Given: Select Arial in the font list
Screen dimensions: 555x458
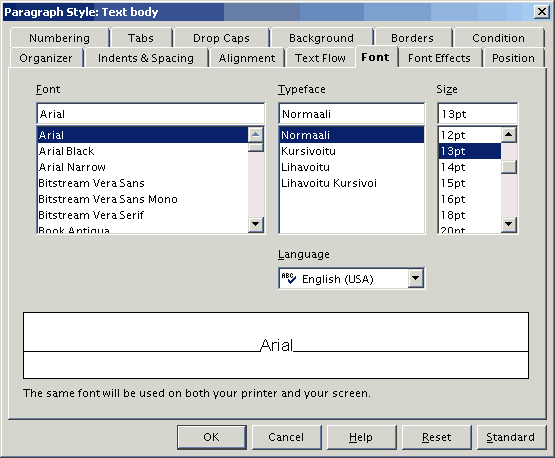Looking at the screenshot, I should click(143, 135).
